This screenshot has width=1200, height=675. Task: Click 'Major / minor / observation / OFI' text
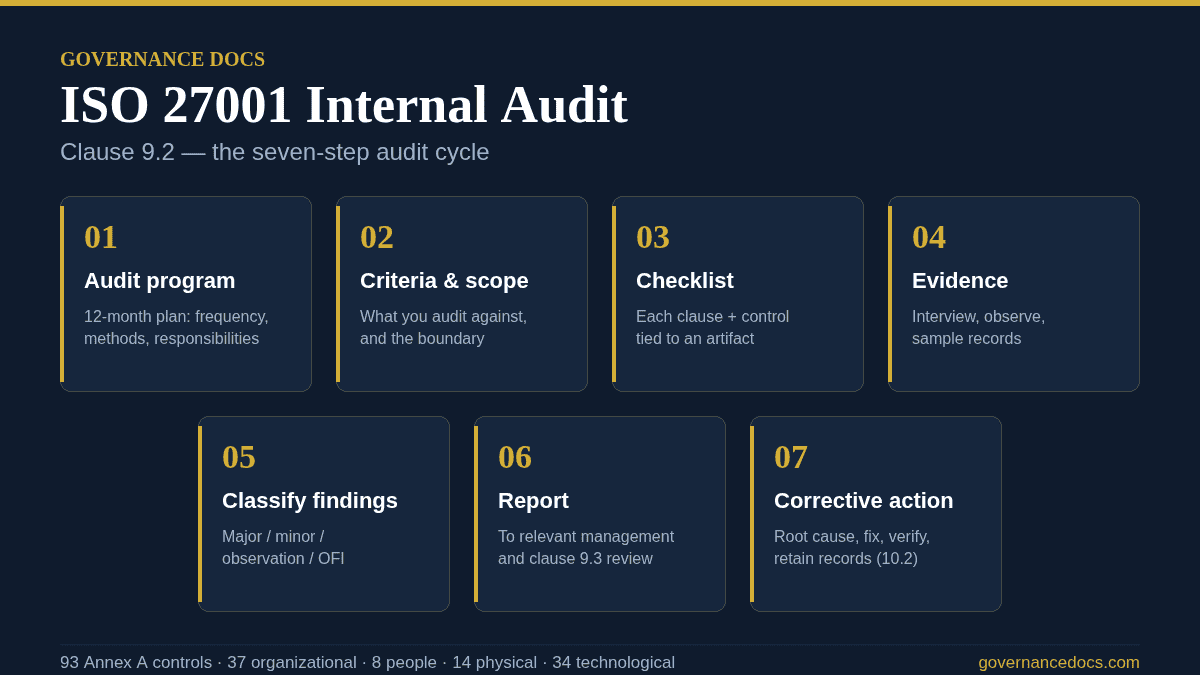[283, 548]
